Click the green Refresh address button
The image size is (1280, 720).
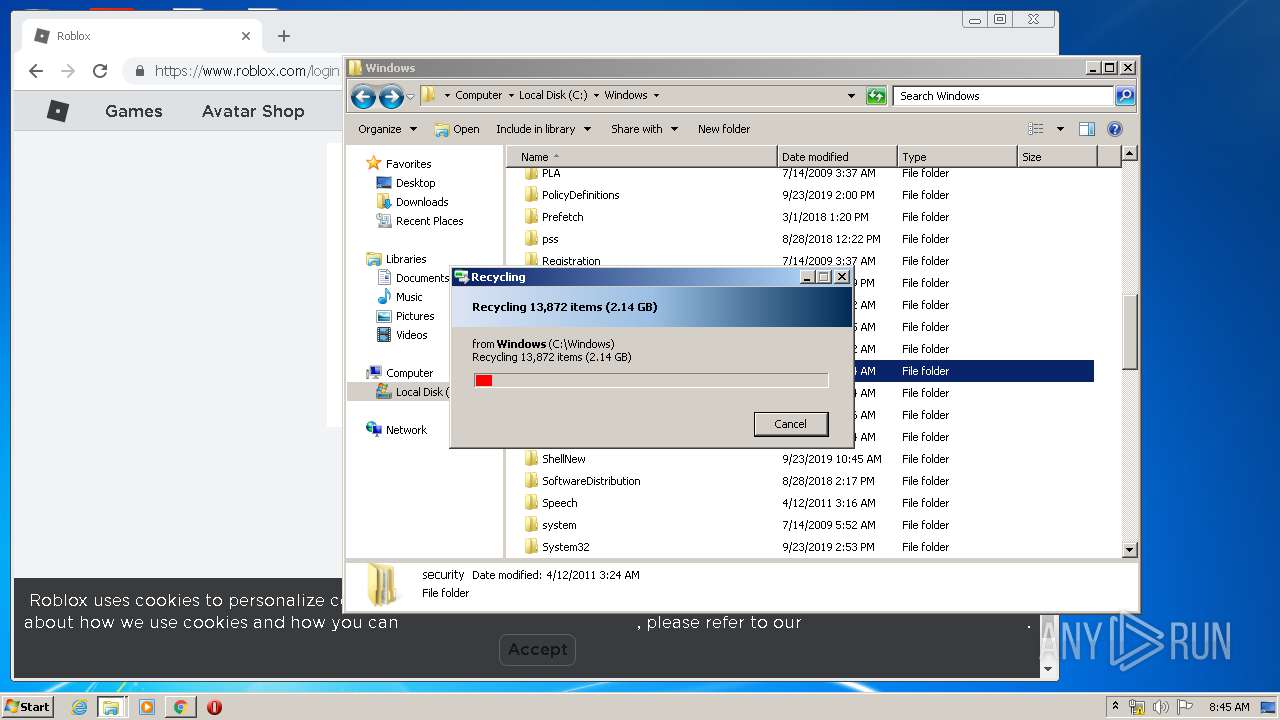[x=876, y=96]
